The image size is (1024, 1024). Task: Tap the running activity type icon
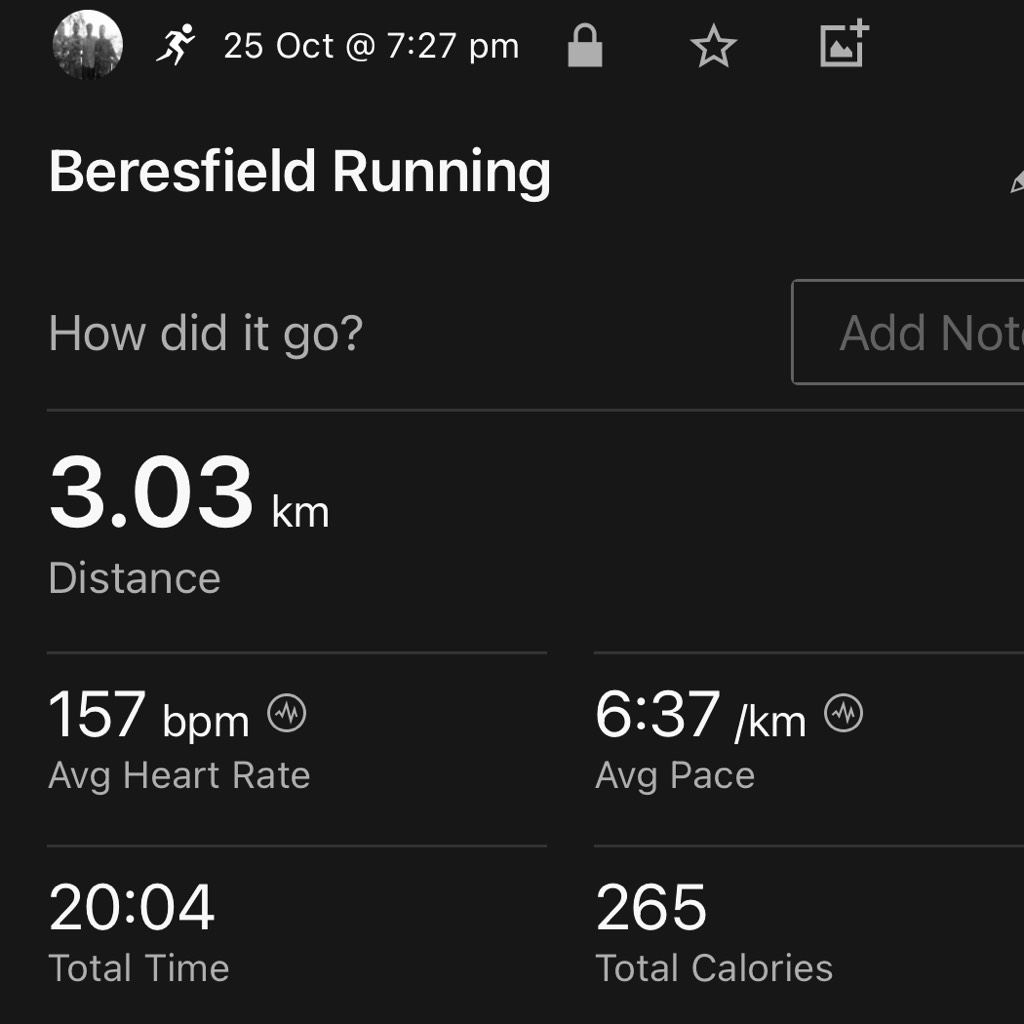click(176, 45)
